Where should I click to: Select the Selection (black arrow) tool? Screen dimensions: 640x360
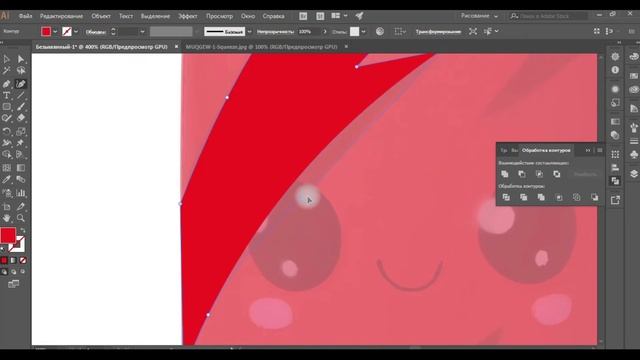pos(7,60)
